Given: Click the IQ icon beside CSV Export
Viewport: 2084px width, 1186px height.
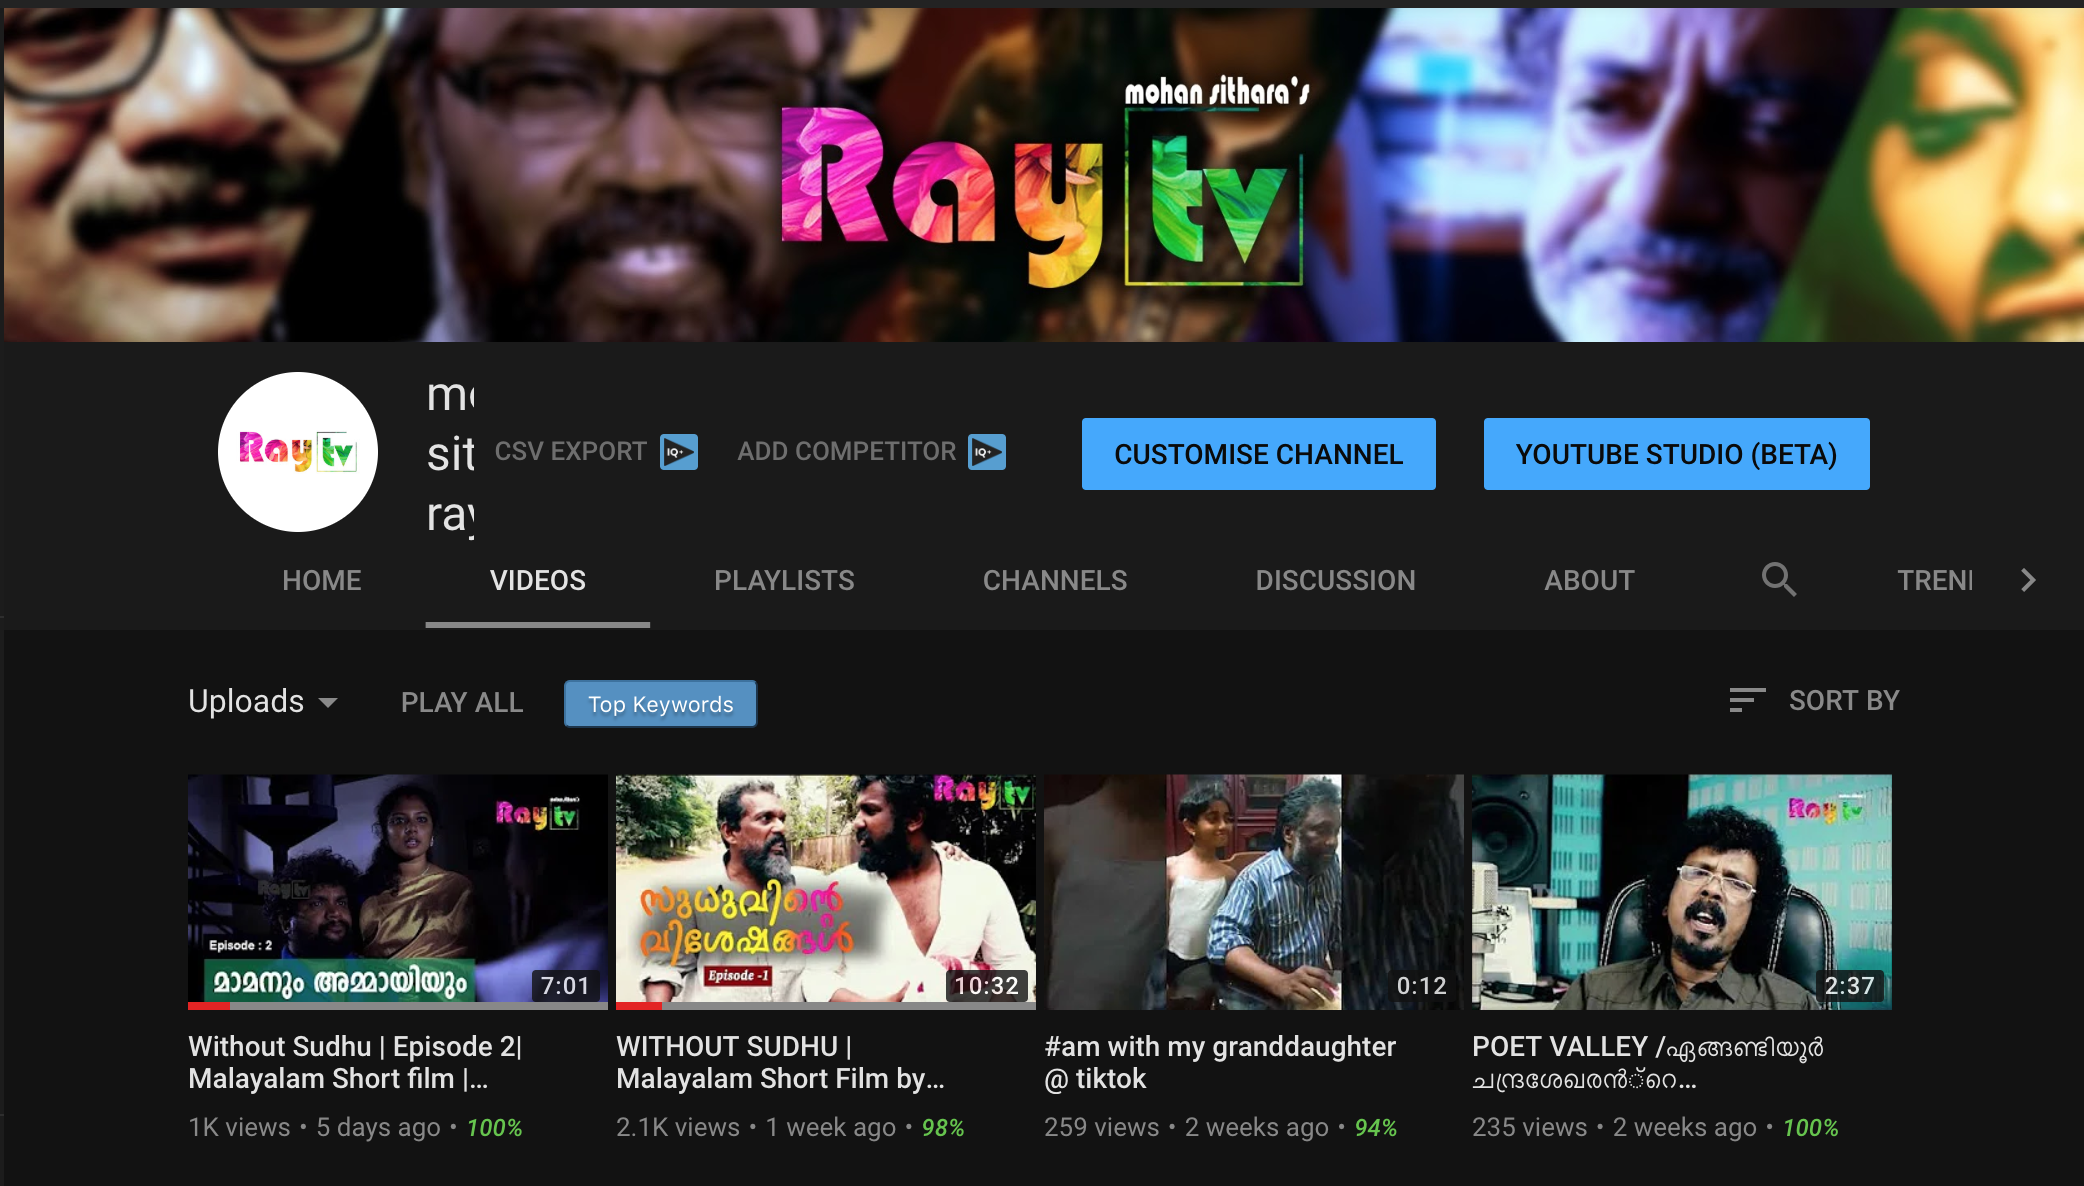Looking at the screenshot, I should 679,452.
